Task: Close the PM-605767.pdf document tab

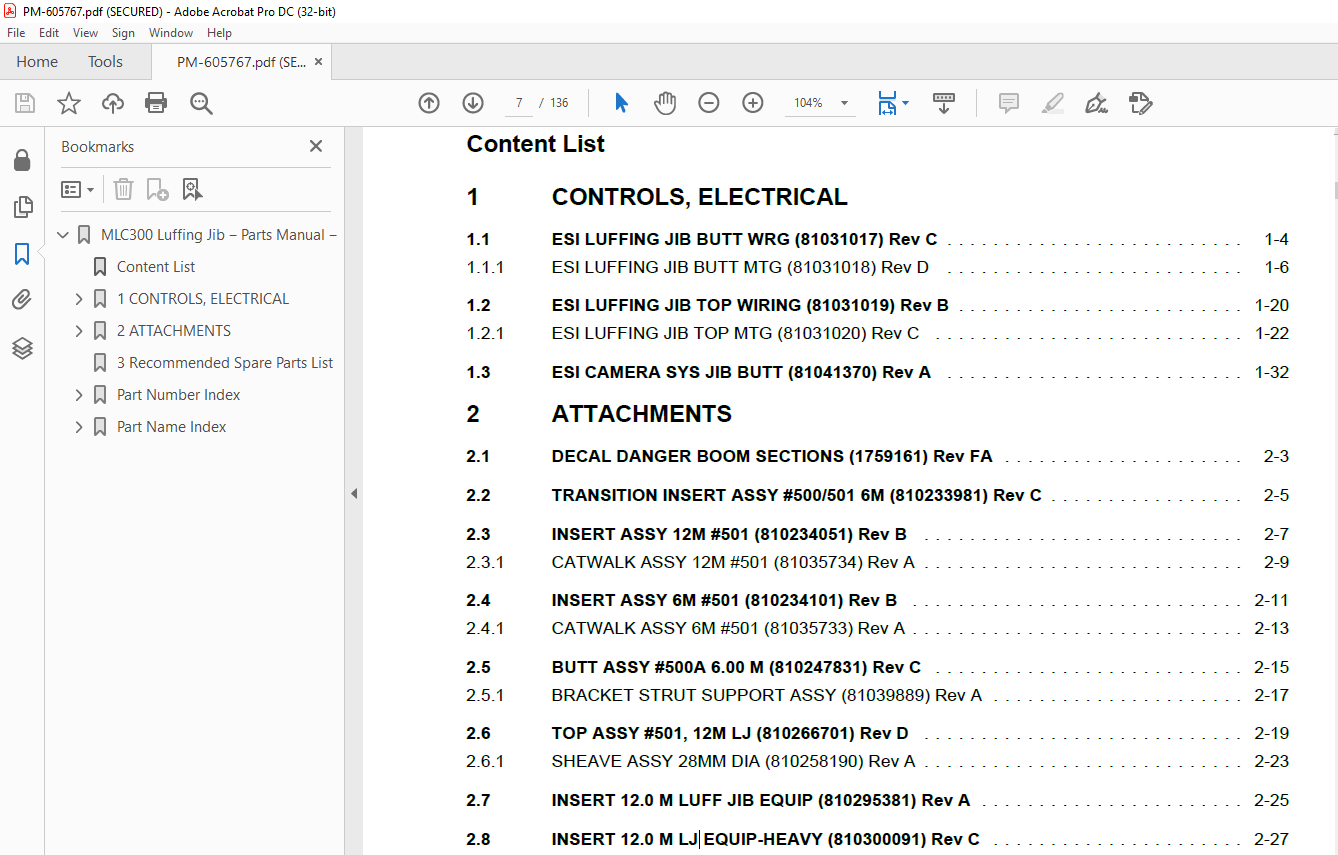Action: (x=318, y=62)
